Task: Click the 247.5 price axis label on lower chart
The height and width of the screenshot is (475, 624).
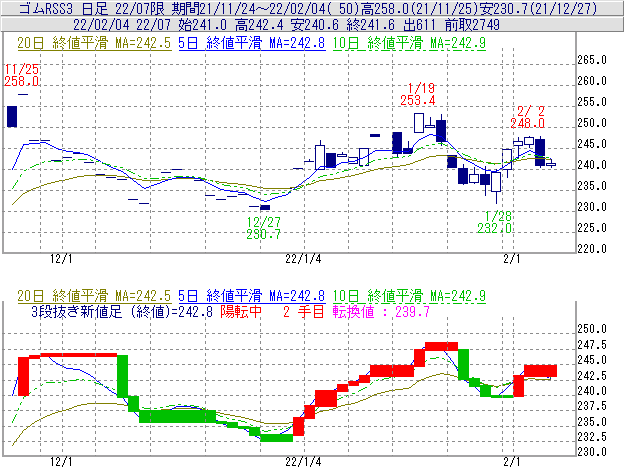Action: (592, 345)
